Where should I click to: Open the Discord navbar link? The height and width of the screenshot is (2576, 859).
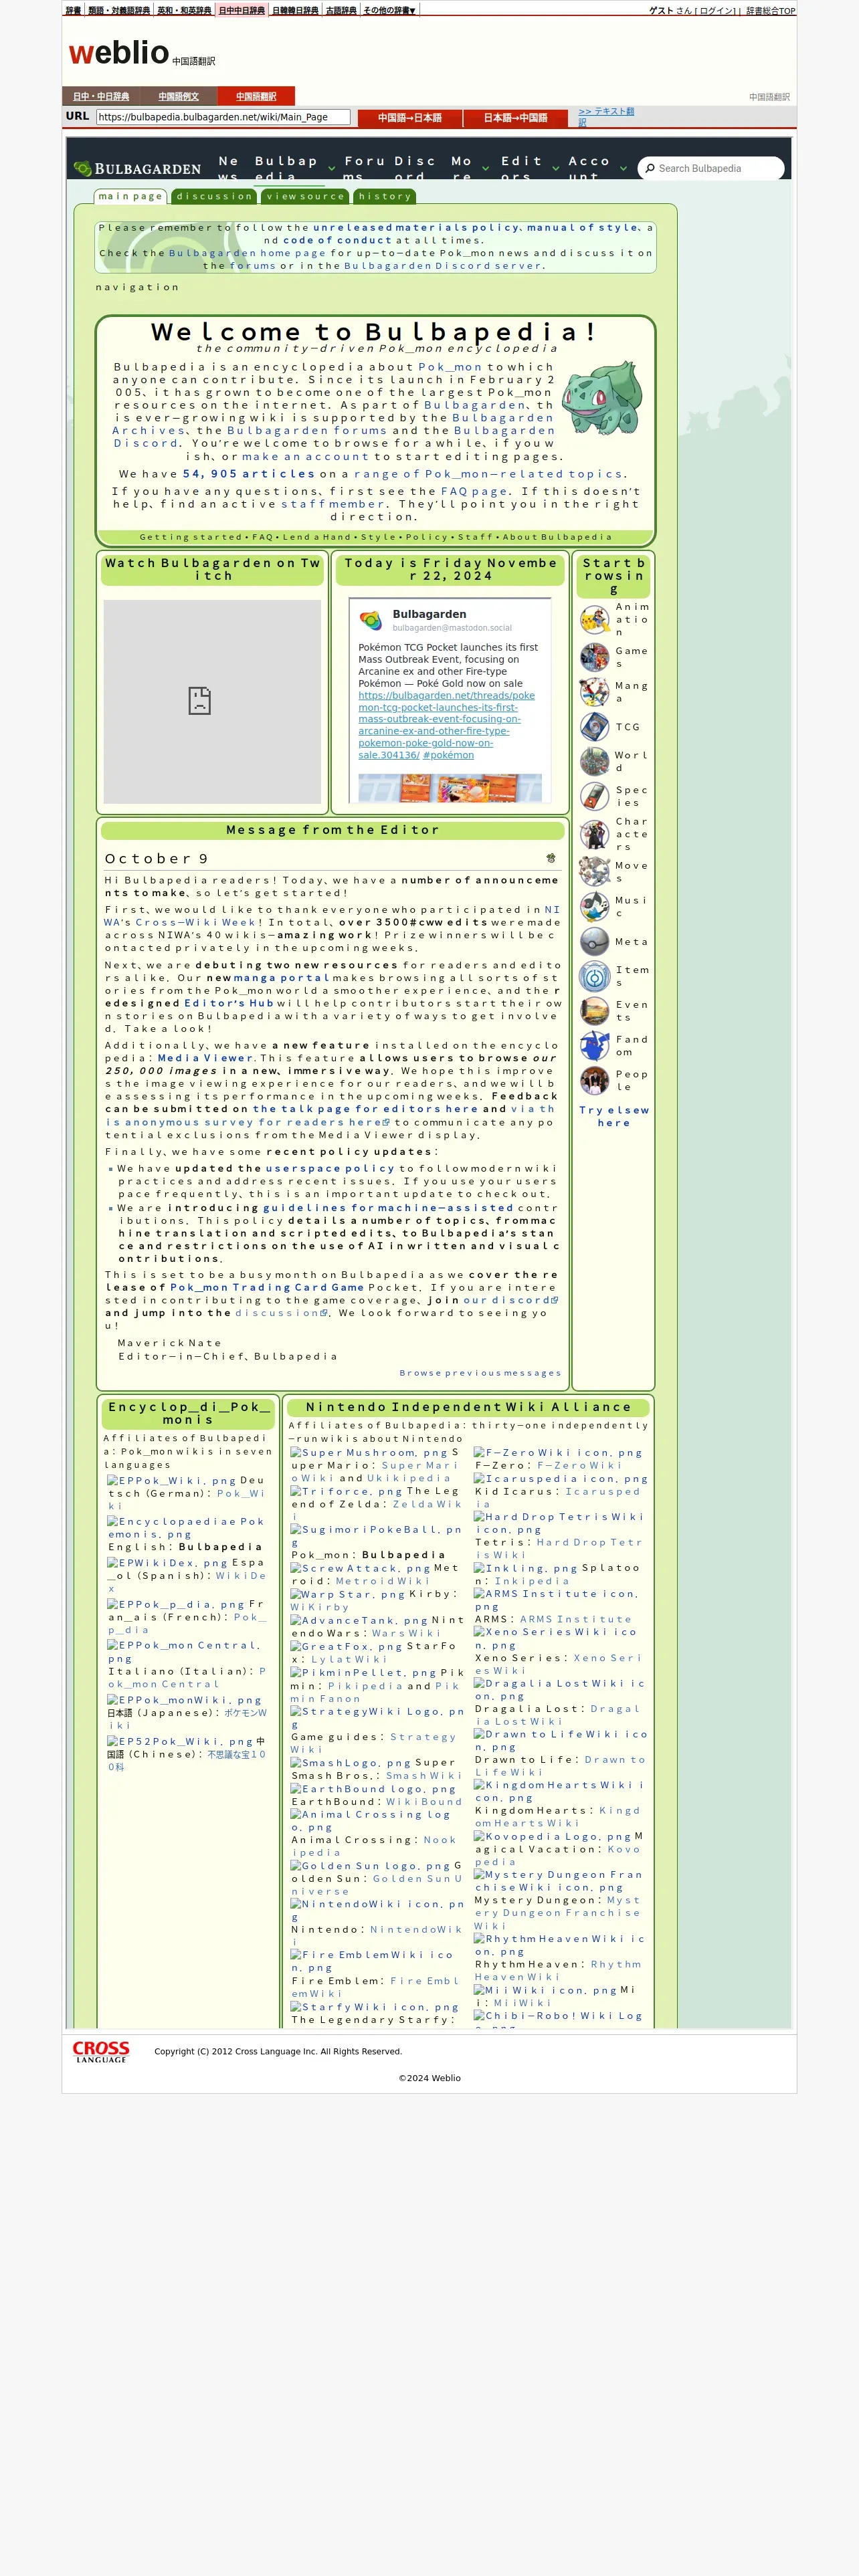click(x=414, y=168)
